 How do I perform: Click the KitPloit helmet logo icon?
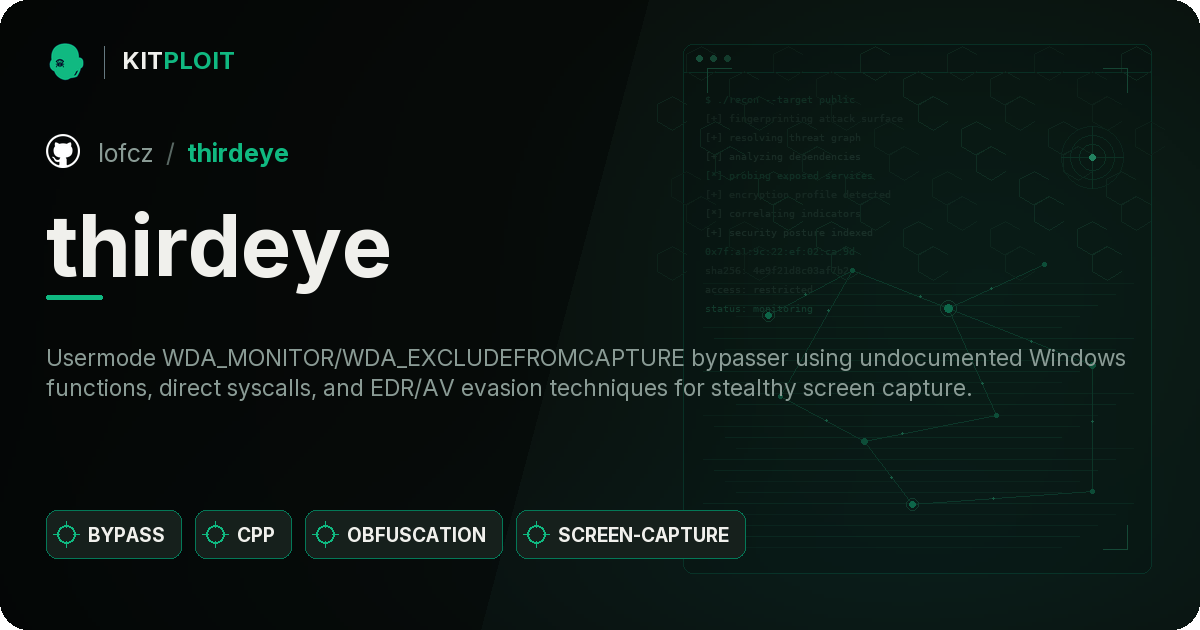click(x=66, y=61)
